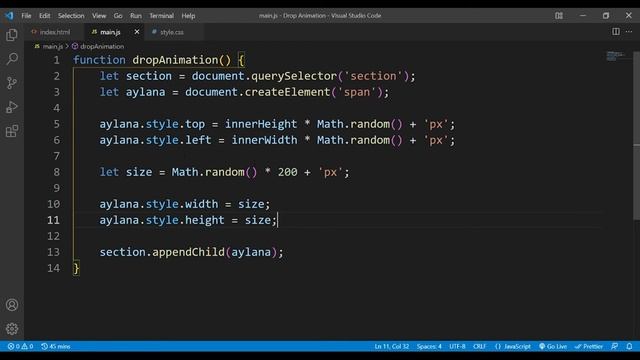640x360 pixels.
Task: Click innerHeight on line 5
Action: coord(261,124)
